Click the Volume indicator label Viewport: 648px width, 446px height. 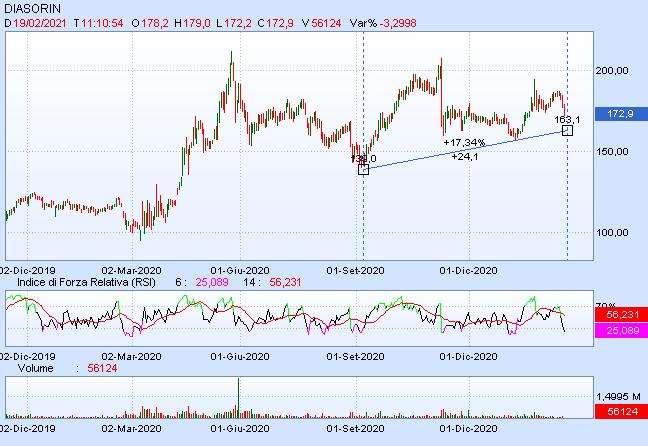point(36,368)
